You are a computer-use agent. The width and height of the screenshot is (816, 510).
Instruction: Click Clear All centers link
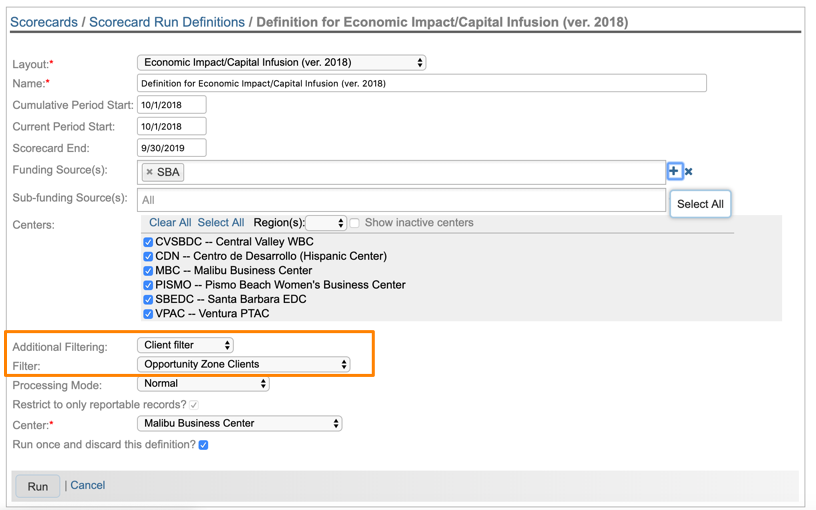(x=170, y=223)
